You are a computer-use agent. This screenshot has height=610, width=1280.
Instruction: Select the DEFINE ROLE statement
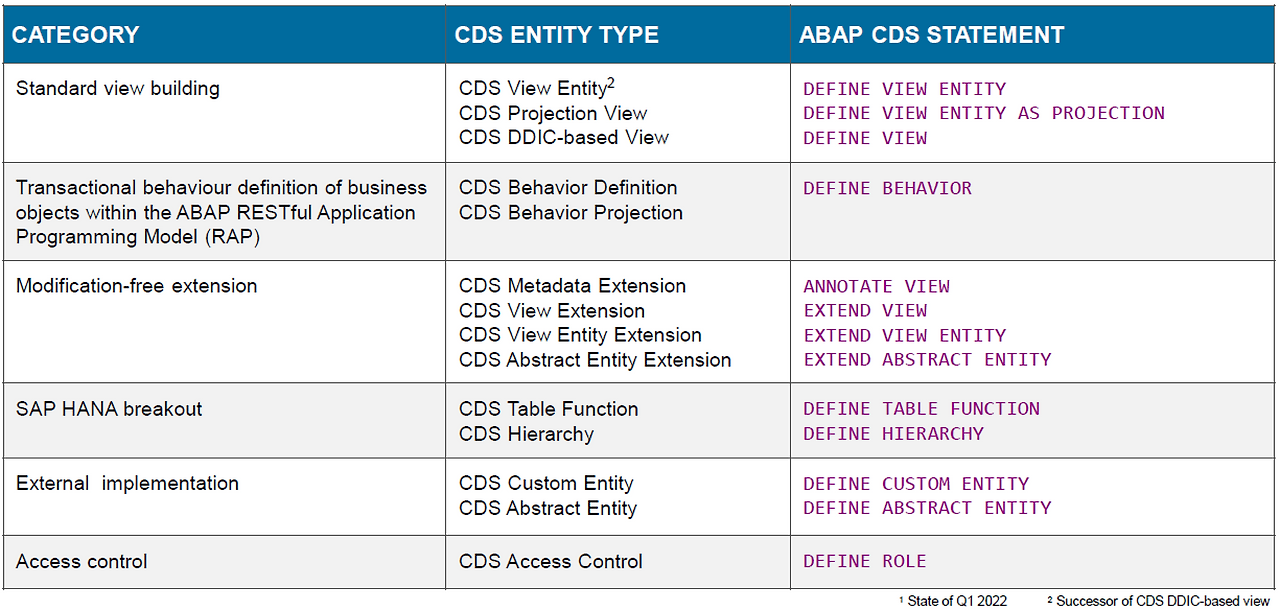point(865,562)
